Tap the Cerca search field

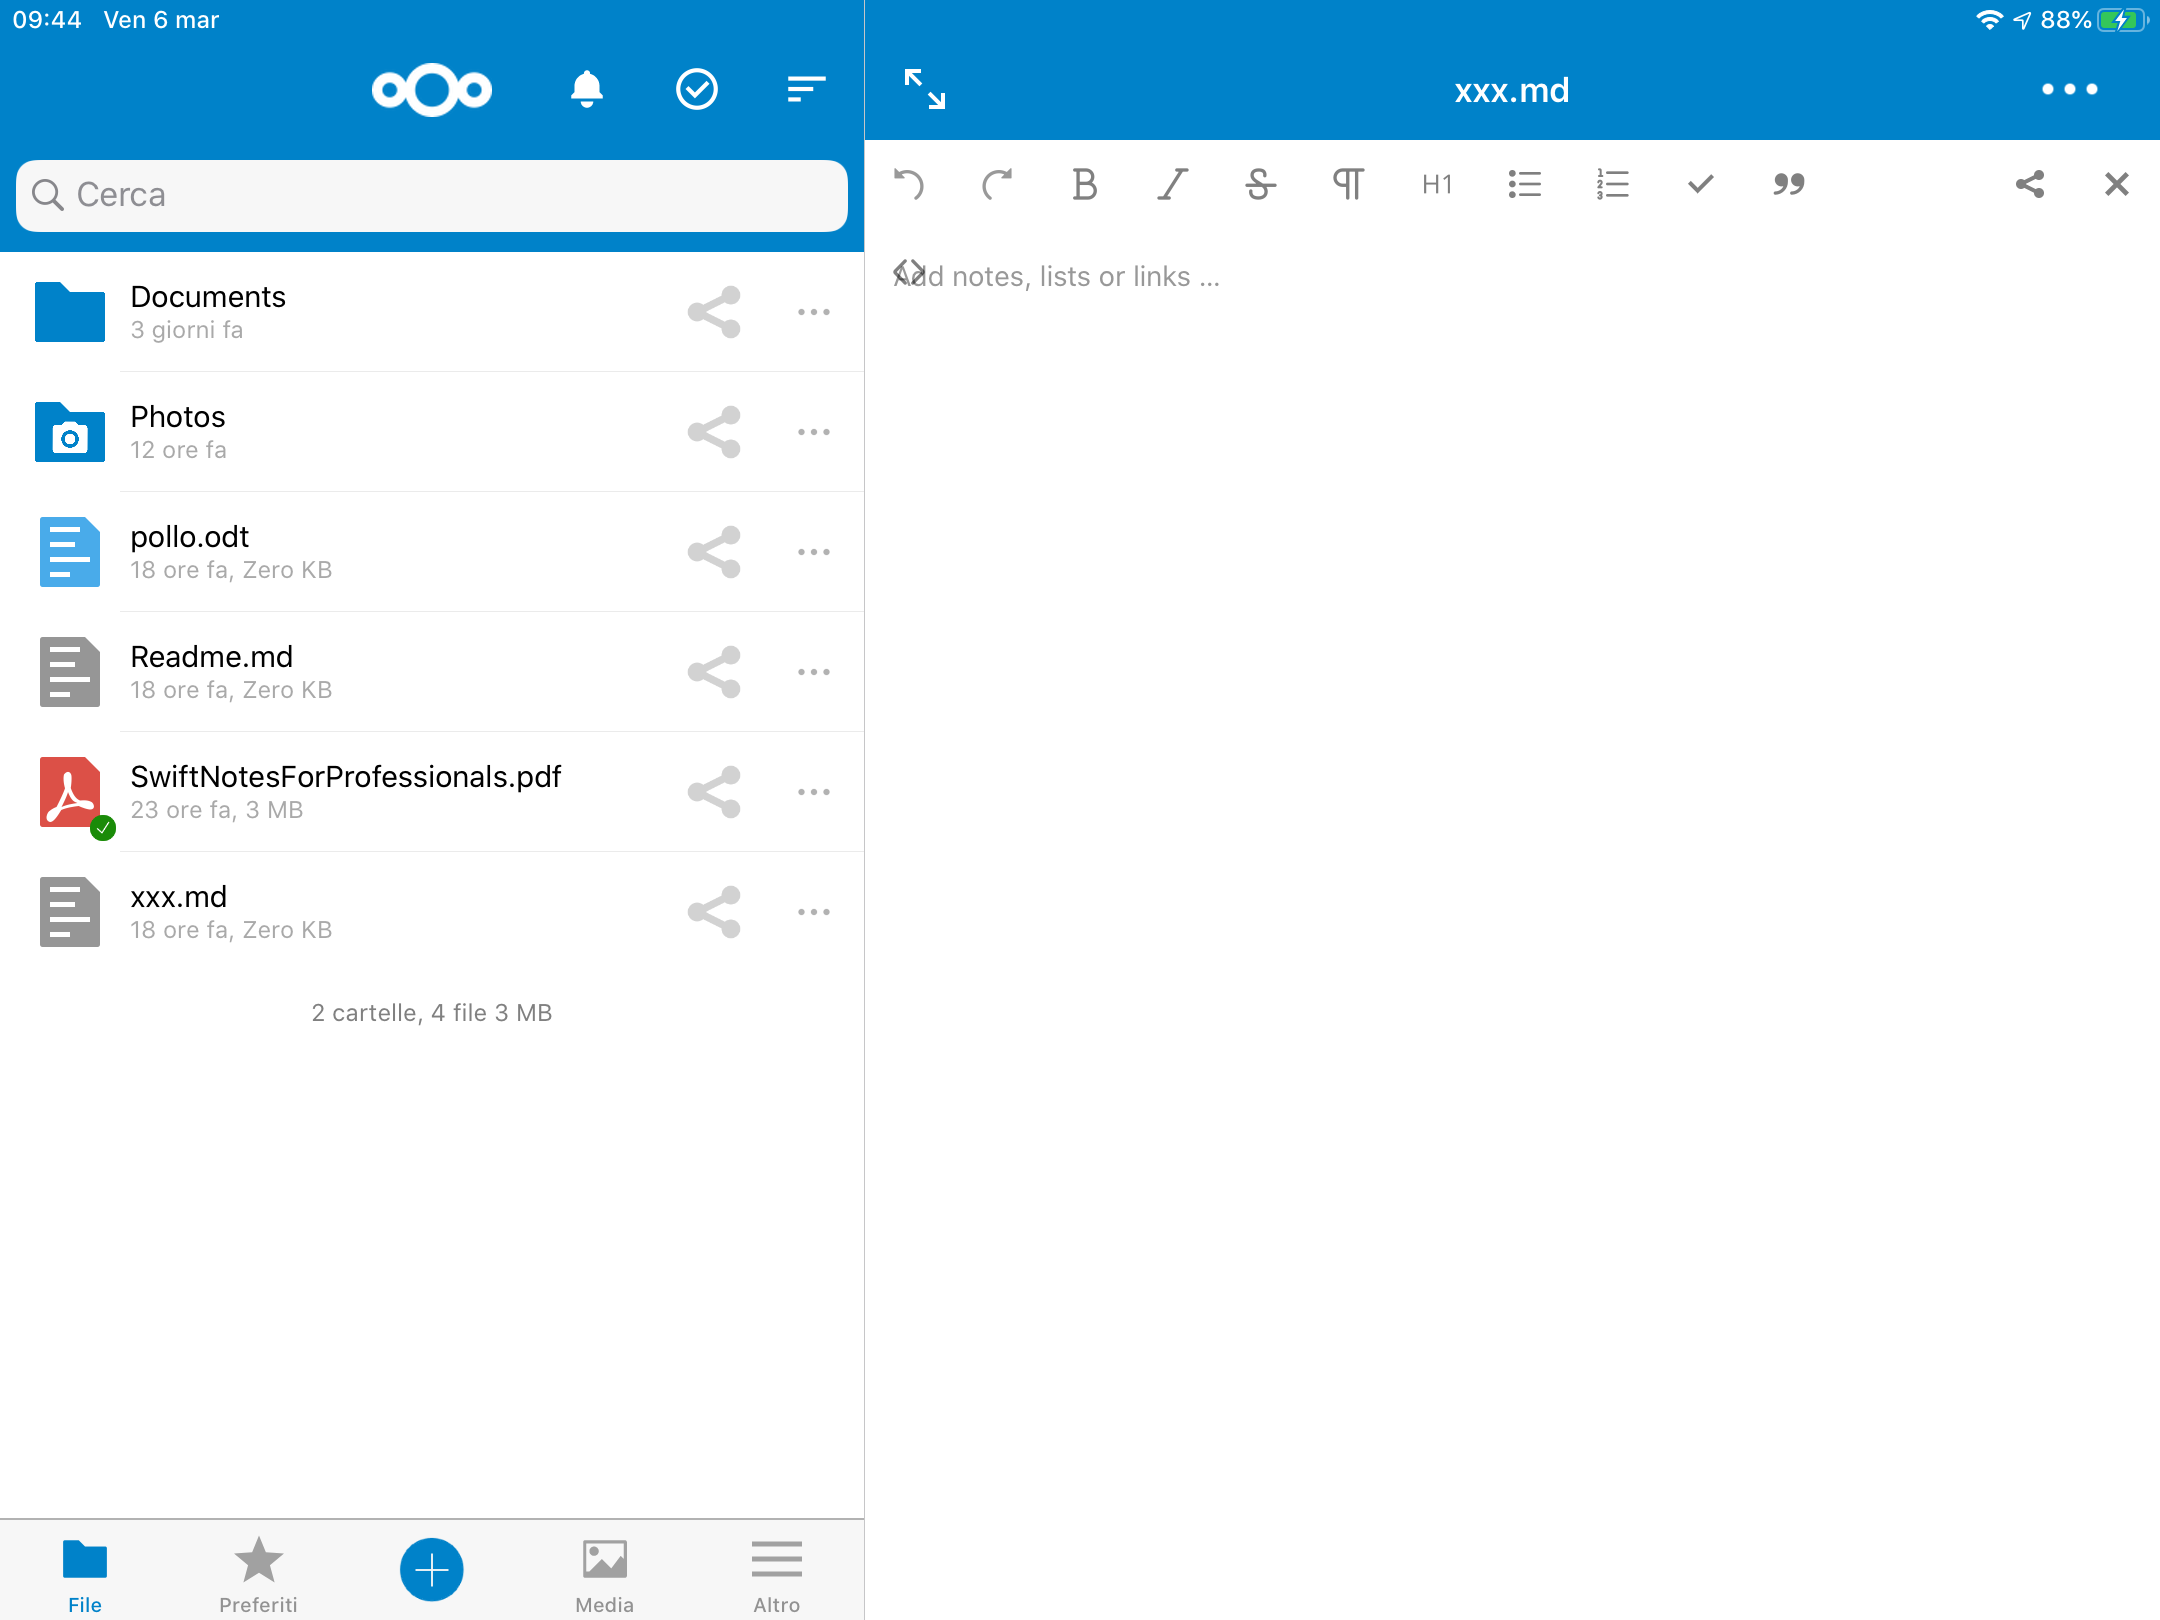[x=432, y=195]
